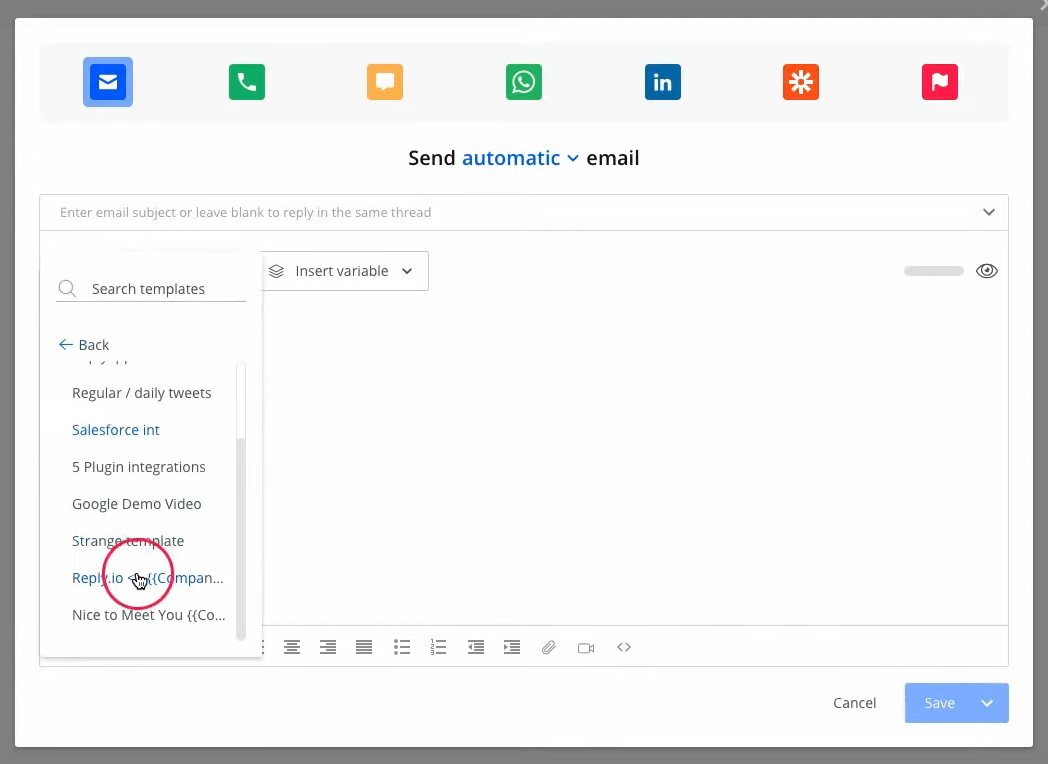Expand the email subject dropdown chevron

tap(989, 213)
